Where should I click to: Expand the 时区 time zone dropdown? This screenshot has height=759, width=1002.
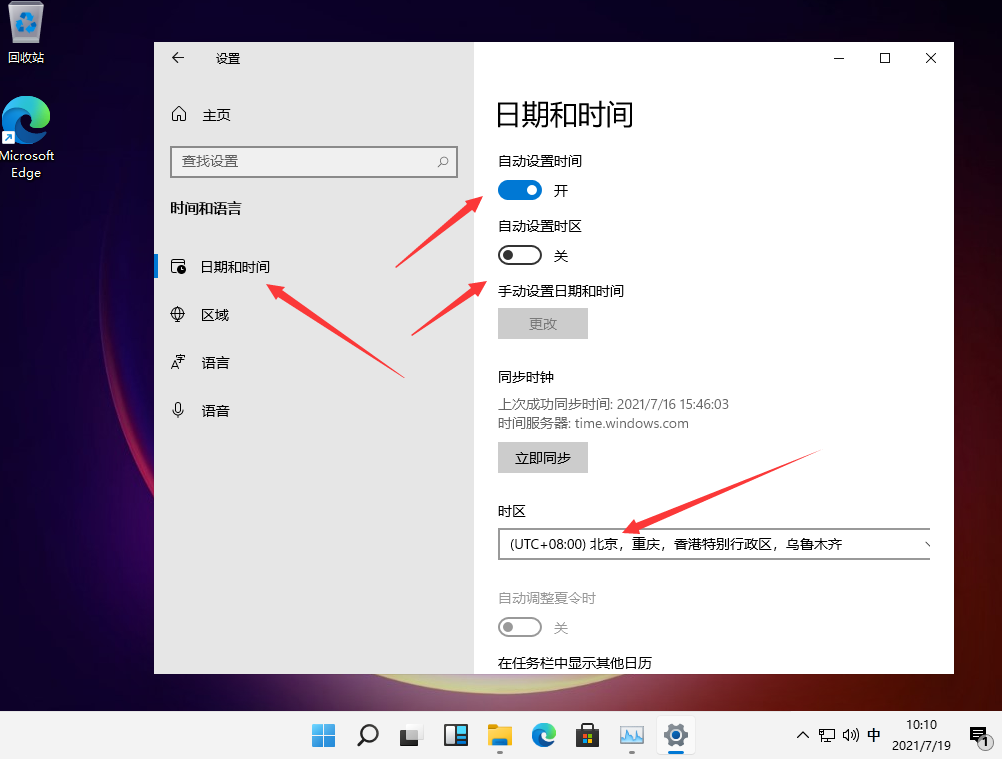click(714, 544)
